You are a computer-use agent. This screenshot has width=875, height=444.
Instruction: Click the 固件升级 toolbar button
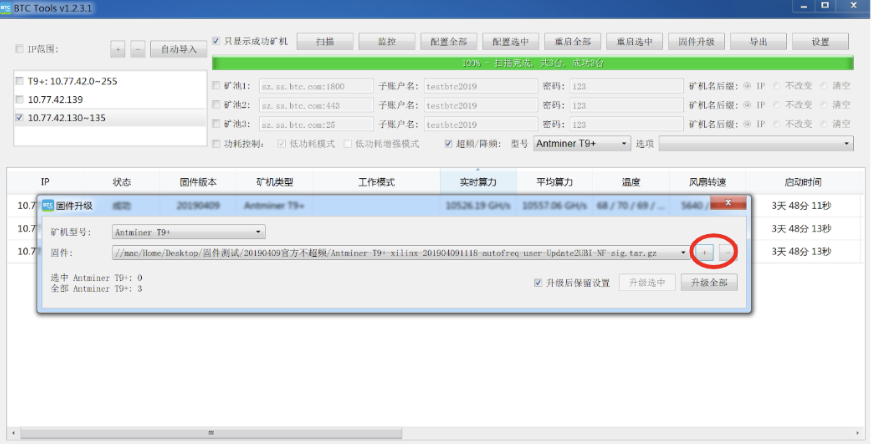696,42
